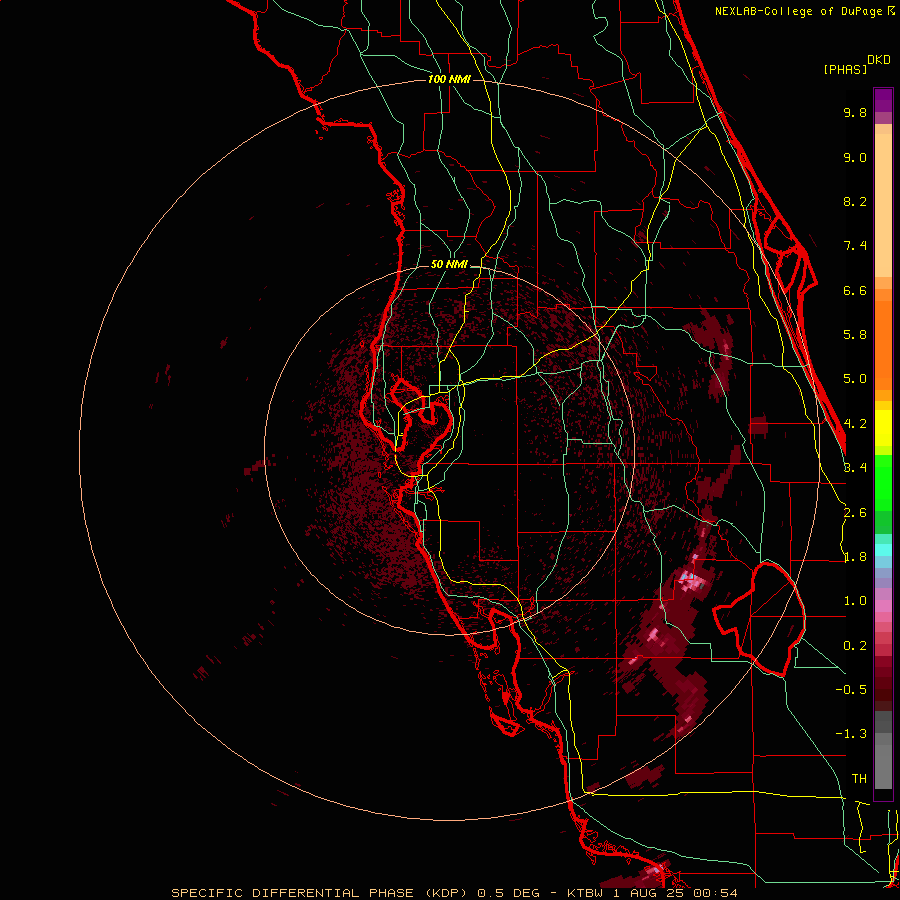
Task: Click the 100 NMI range ring label
Action: pos(449,79)
